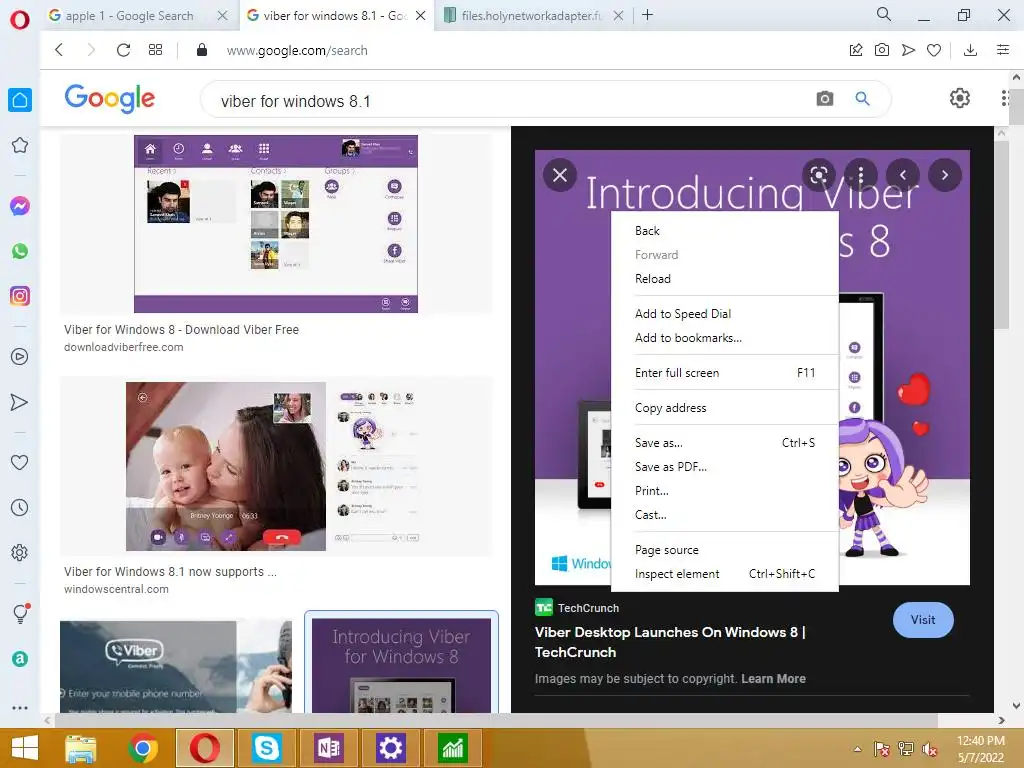The width and height of the screenshot is (1024, 768).
Task: Click the baby video call thumbnail
Action: [x=225, y=466]
